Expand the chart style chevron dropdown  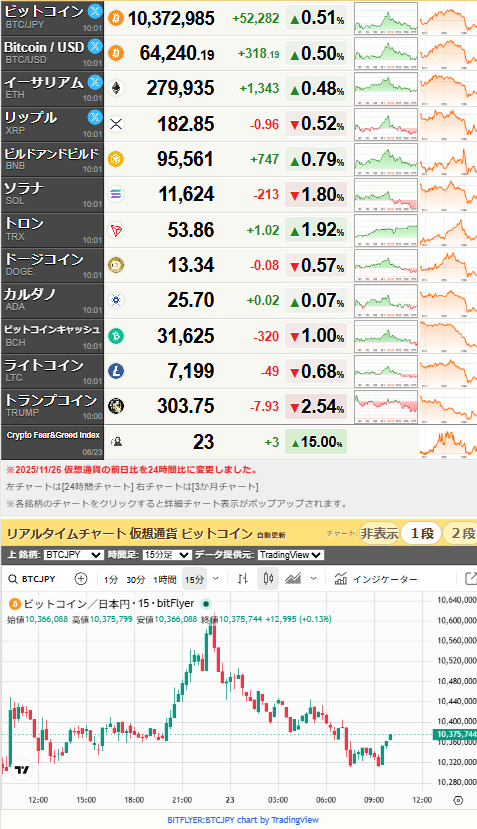[x=313, y=579]
